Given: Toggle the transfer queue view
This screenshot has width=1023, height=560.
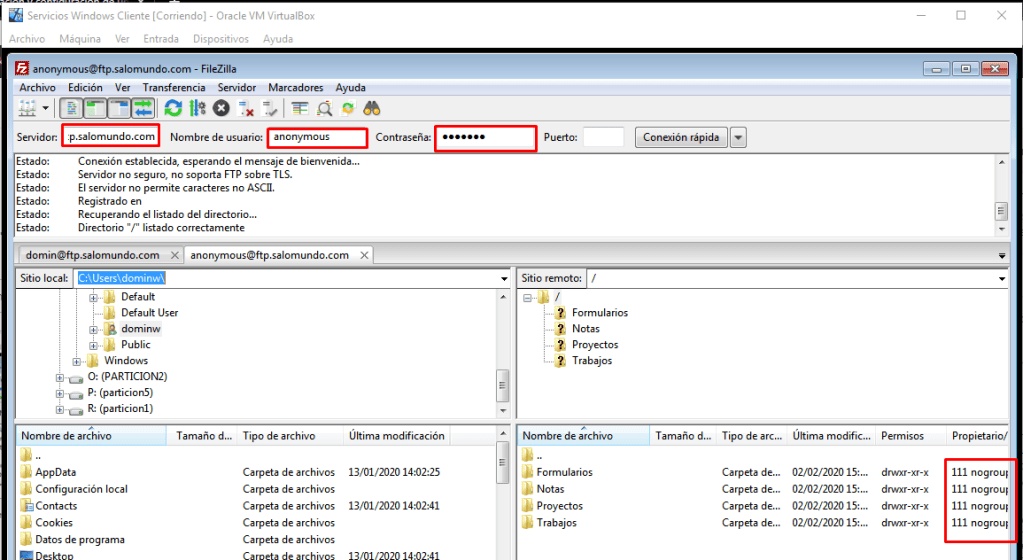Looking at the screenshot, I should coord(143,108).
